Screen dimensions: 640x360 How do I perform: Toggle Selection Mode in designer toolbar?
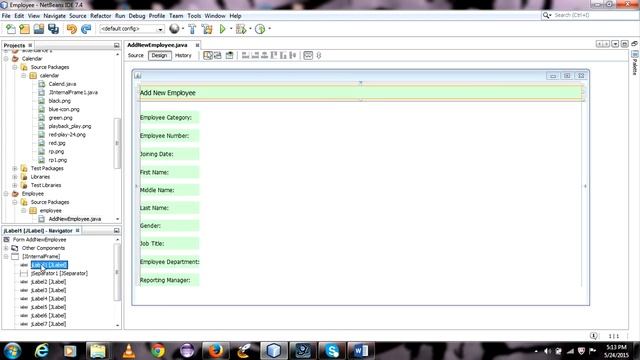[x=208, y=56]
